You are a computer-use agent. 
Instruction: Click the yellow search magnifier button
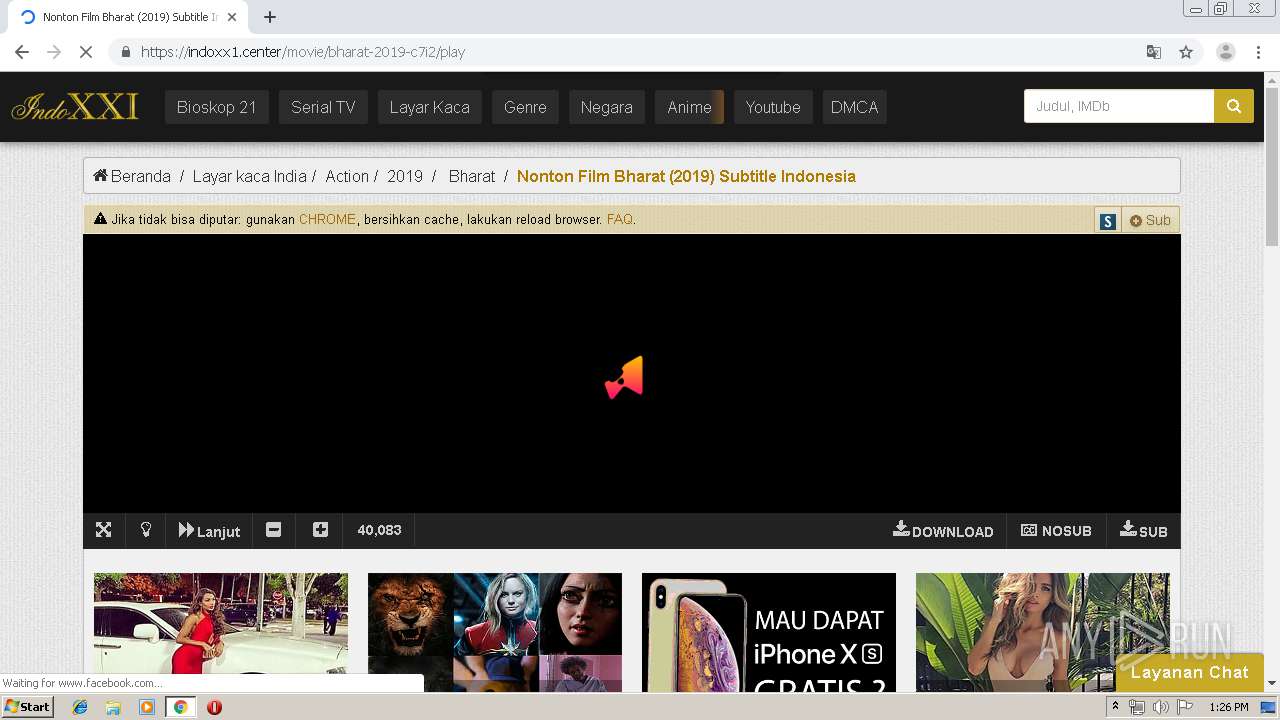tap(1234, 106)
